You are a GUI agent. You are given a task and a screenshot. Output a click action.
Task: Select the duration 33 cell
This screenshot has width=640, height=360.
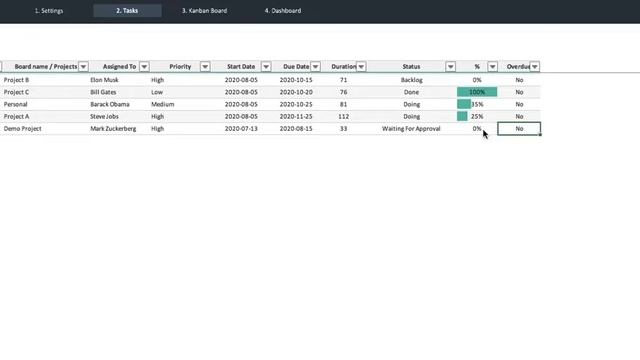pyautogui.click(x=343, y=129)
